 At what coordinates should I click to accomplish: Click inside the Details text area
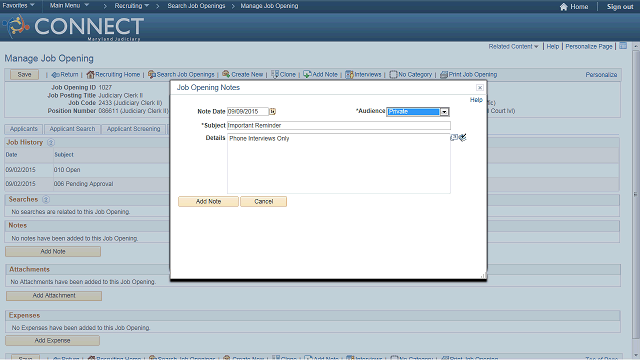pos(339,163)
